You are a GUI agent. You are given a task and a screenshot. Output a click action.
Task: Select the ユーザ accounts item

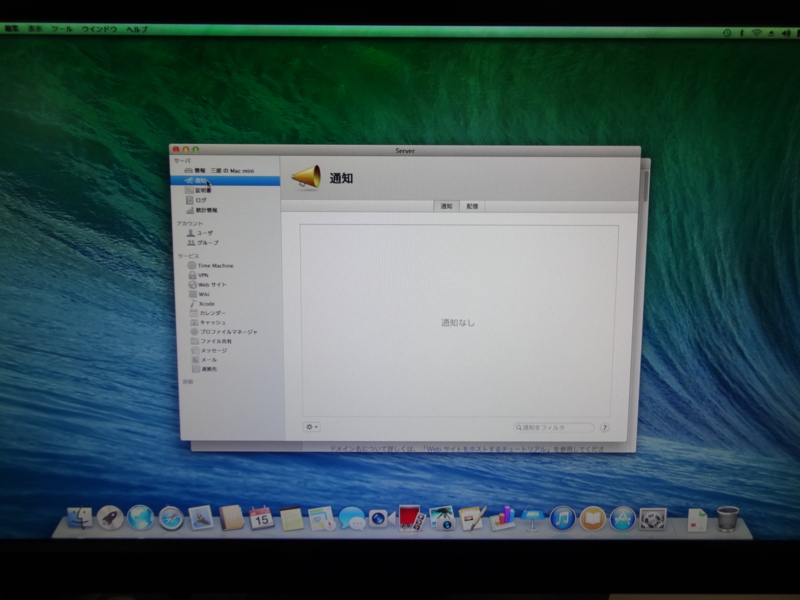click(200, 233)
